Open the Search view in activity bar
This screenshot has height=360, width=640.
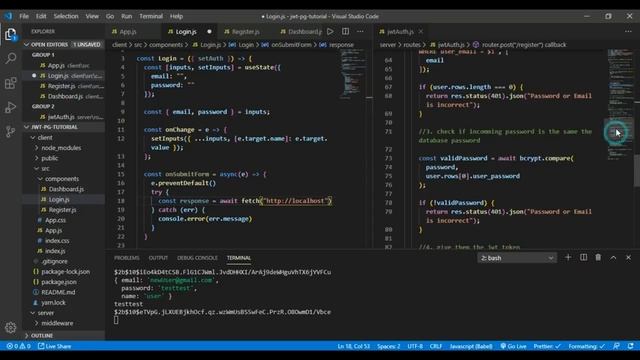pyautogui.click(x=11, y=58)
